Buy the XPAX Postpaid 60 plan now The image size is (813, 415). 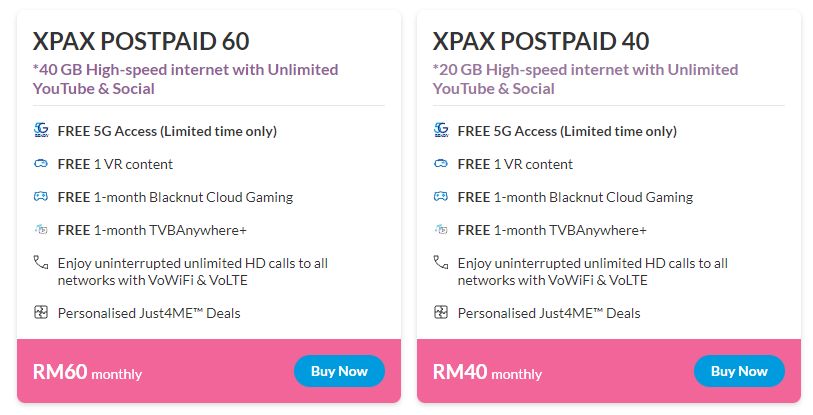point(340,371)
